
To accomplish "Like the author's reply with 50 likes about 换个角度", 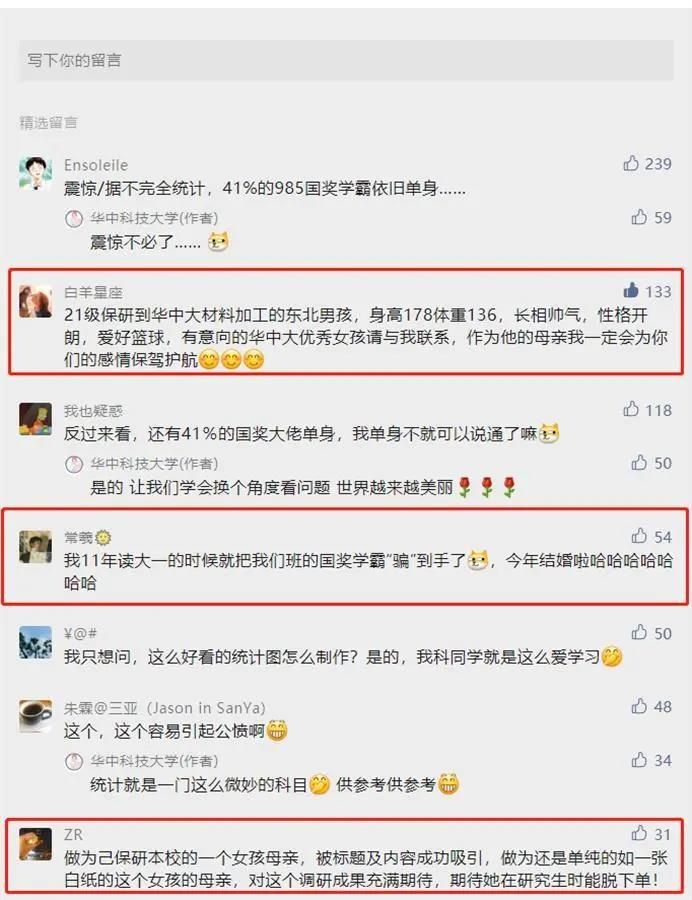I will [639, 463].
